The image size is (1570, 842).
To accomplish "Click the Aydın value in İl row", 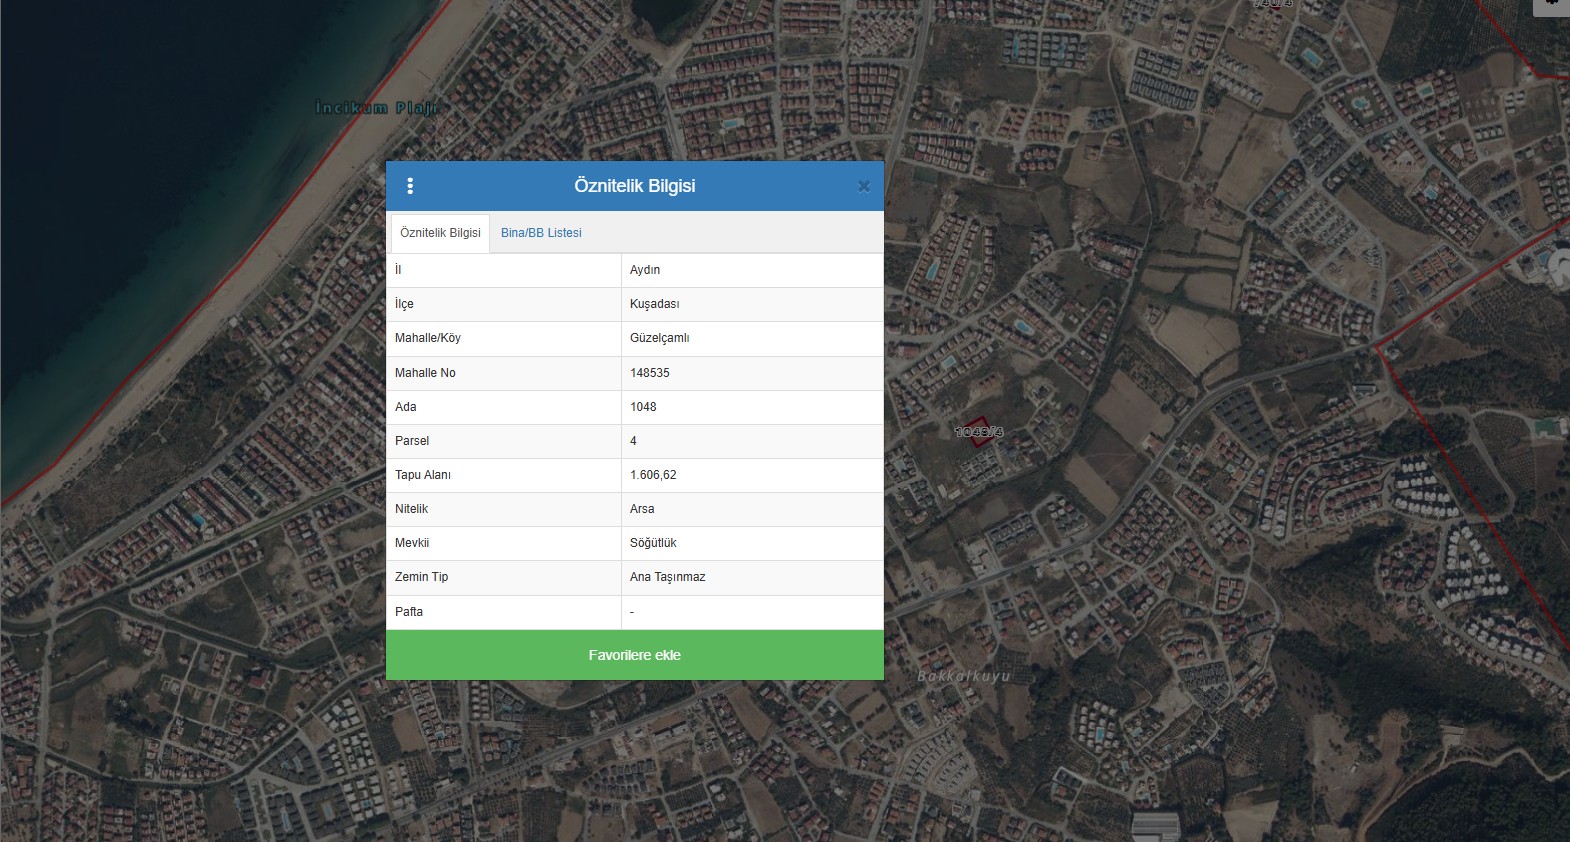I will coord(645,270).
